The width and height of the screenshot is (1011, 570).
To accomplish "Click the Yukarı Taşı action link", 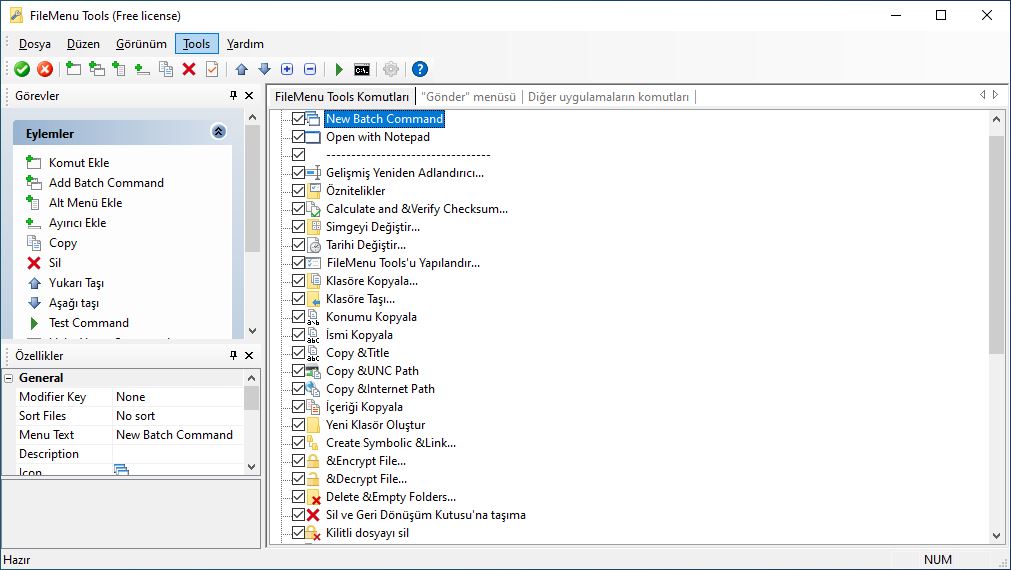I will click(x=76, y=282).
